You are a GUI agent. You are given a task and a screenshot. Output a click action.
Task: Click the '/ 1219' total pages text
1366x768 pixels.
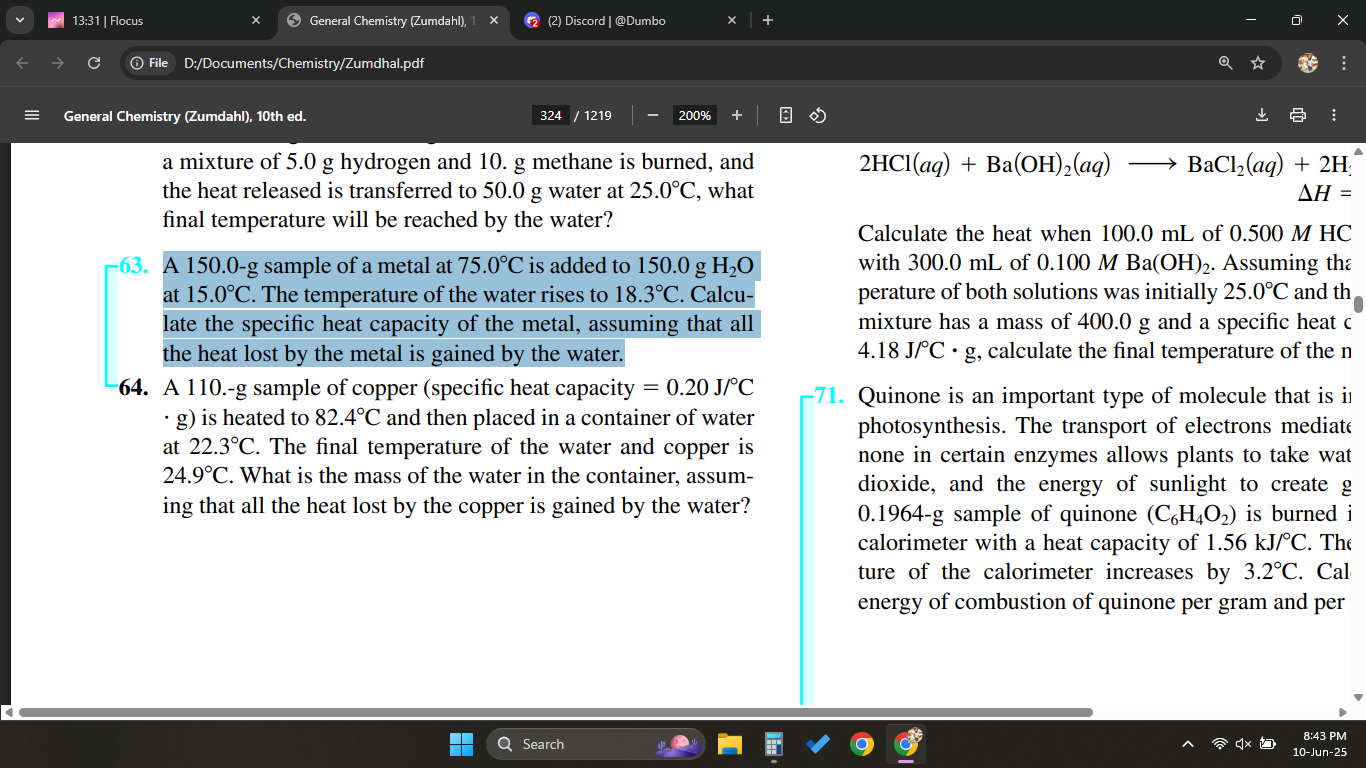(x=593, y=115)
